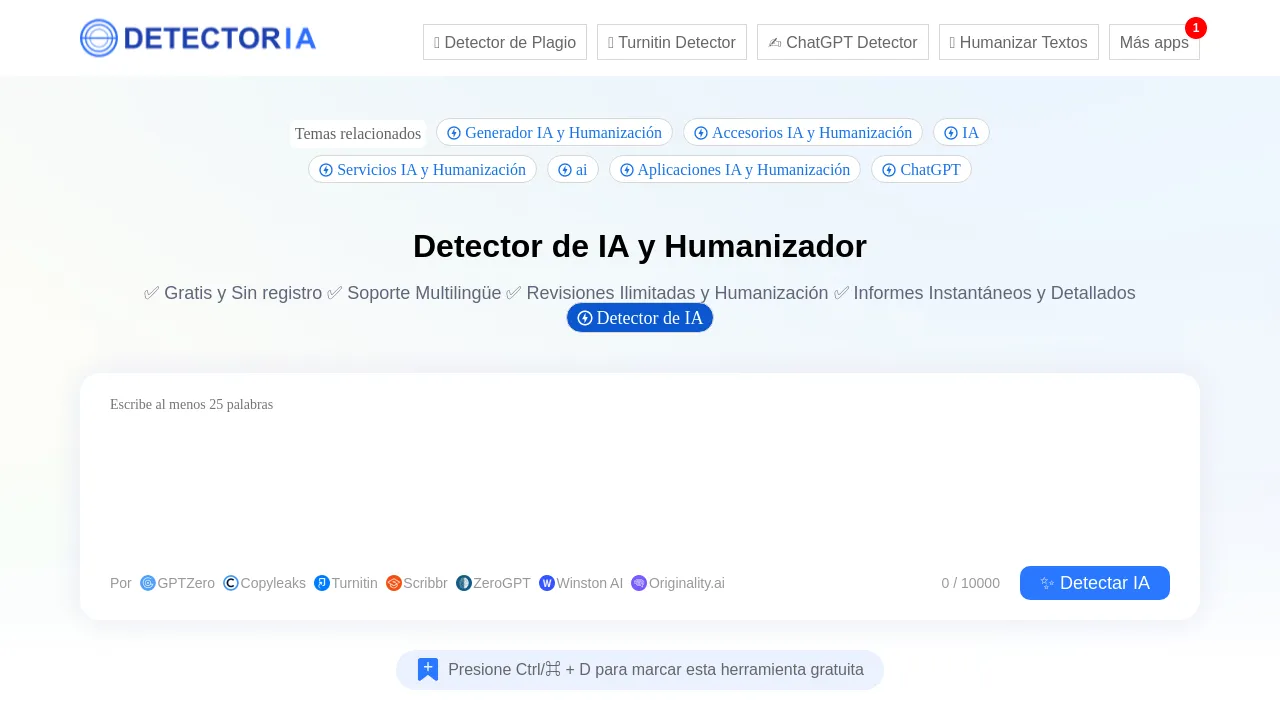
Task: Click the GPTZero icon
Action: coord(148,583)
